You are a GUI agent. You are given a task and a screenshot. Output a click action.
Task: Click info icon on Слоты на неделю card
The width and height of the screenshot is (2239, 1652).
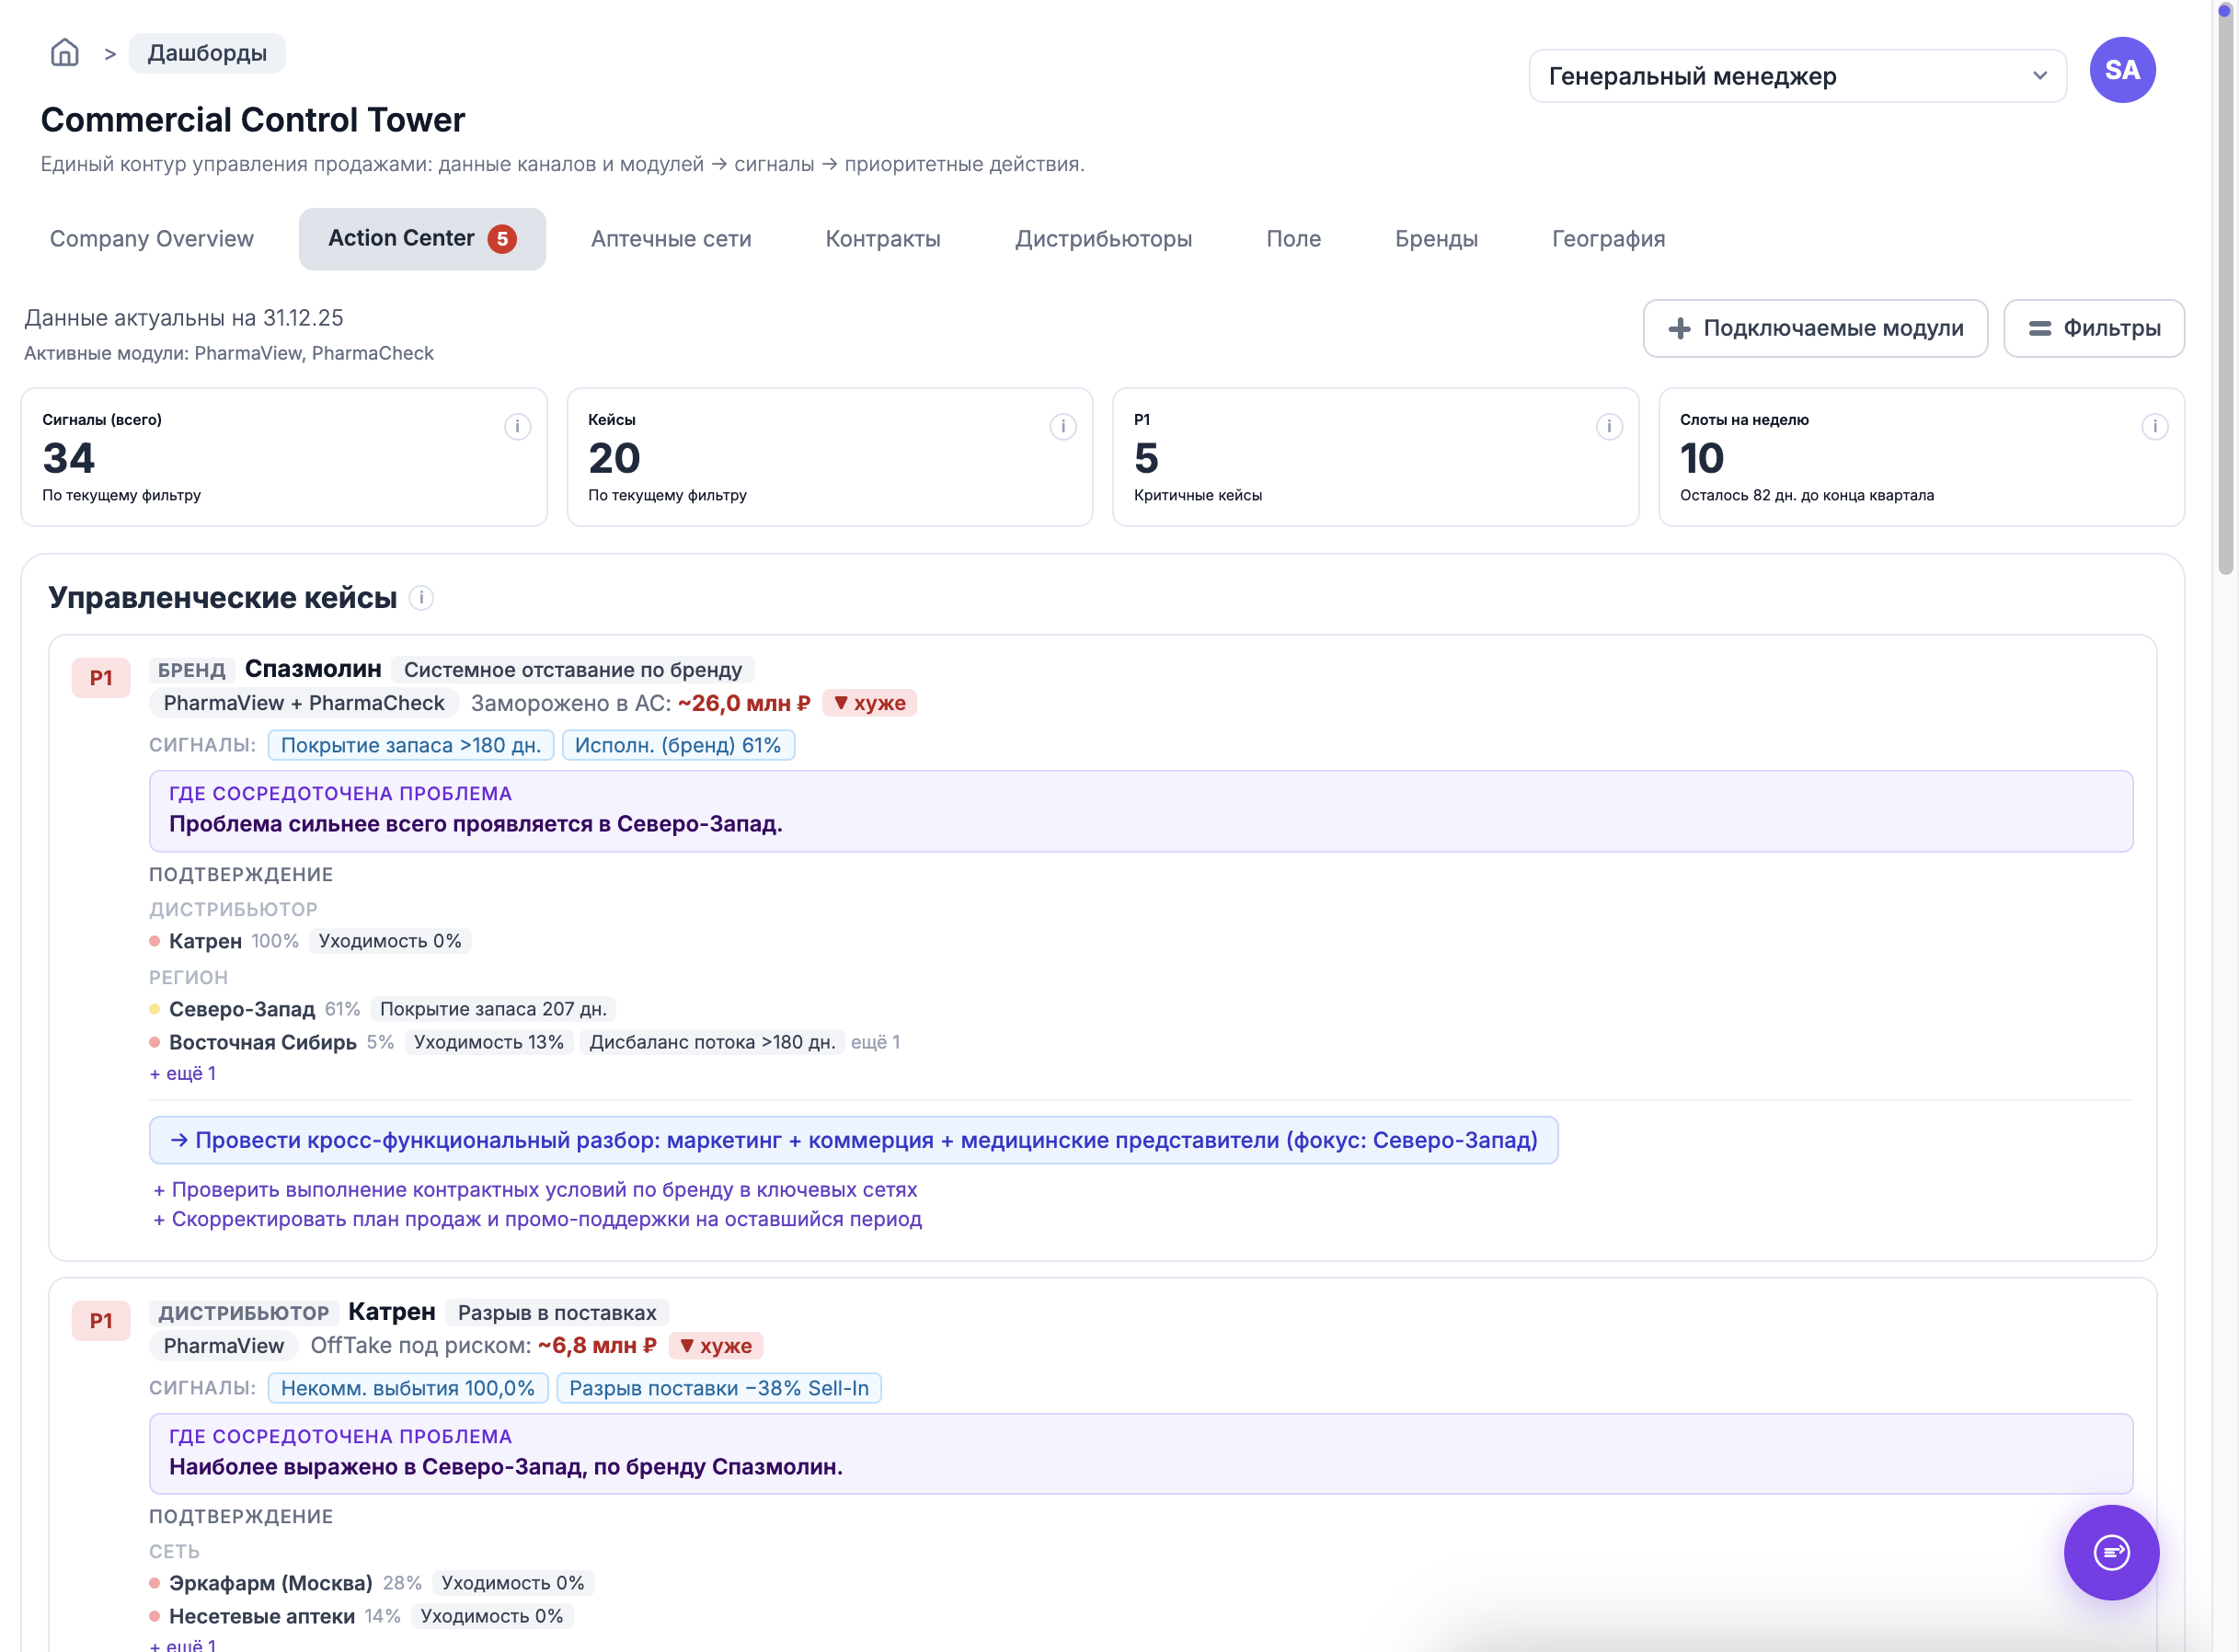(2154, 427)
